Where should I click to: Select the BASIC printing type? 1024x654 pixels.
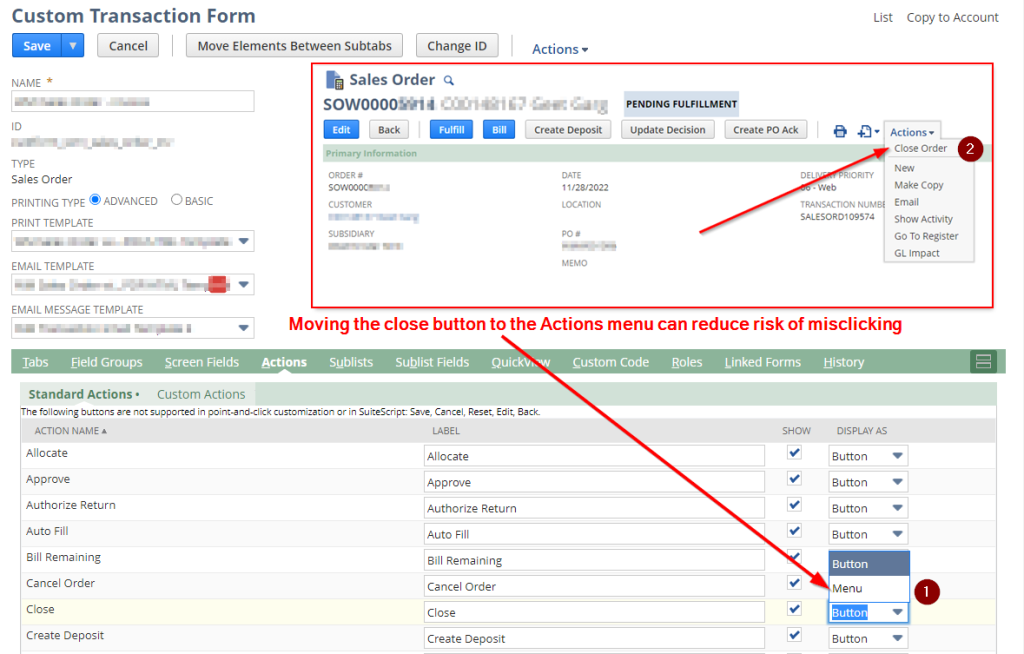point(176,200)
